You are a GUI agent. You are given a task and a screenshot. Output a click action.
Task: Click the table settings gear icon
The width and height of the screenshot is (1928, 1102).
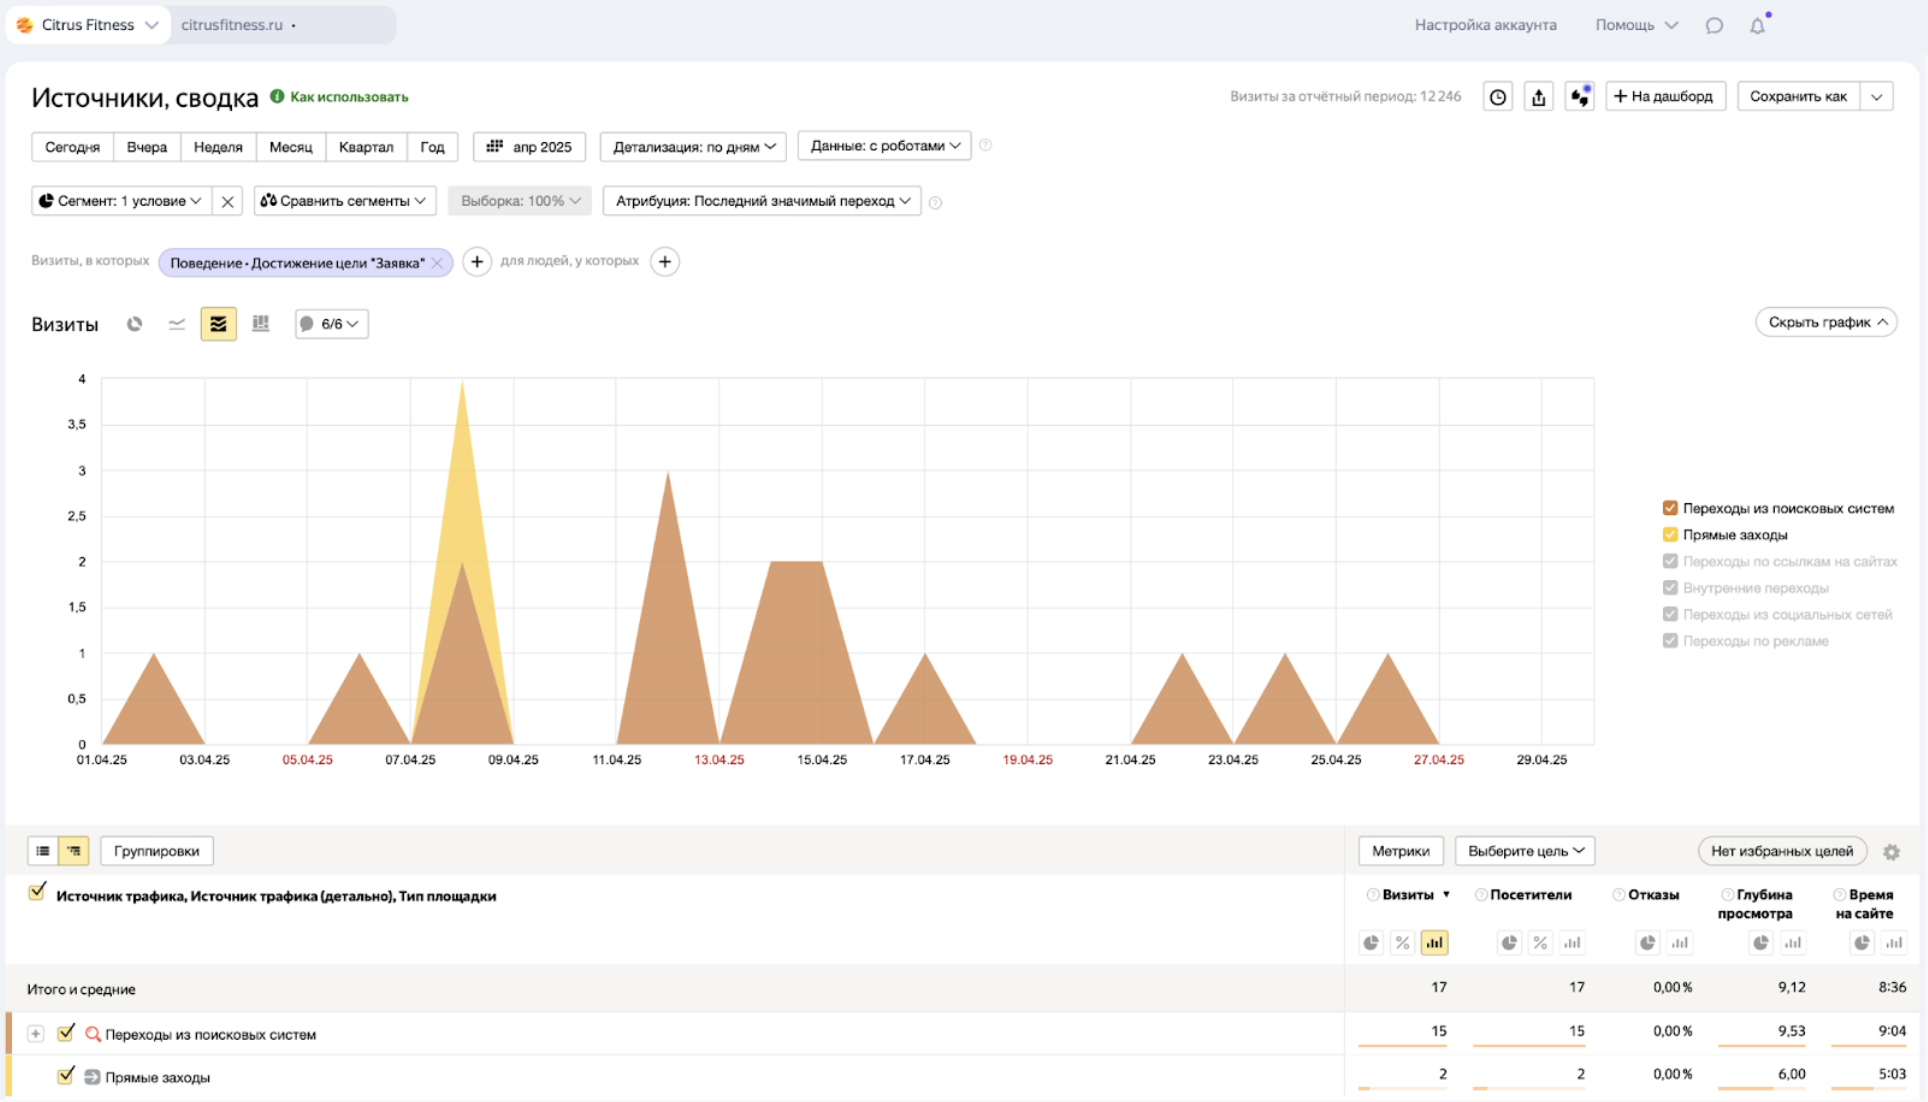(1891, 852)
